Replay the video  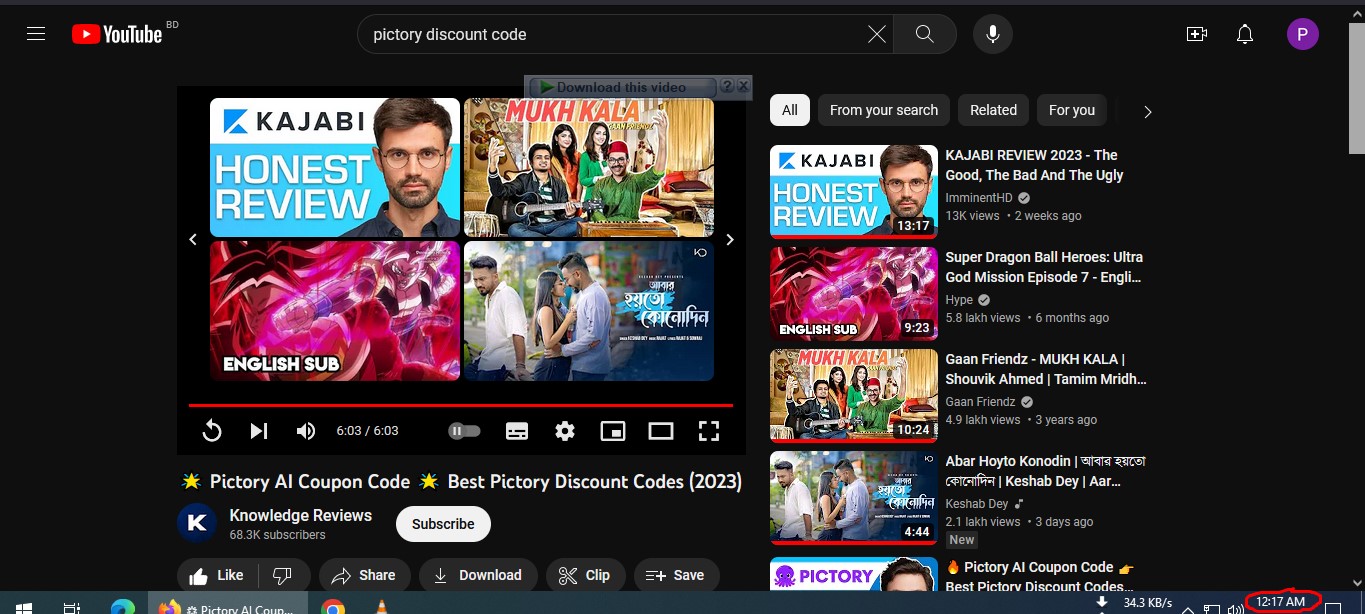coord(212,431)
